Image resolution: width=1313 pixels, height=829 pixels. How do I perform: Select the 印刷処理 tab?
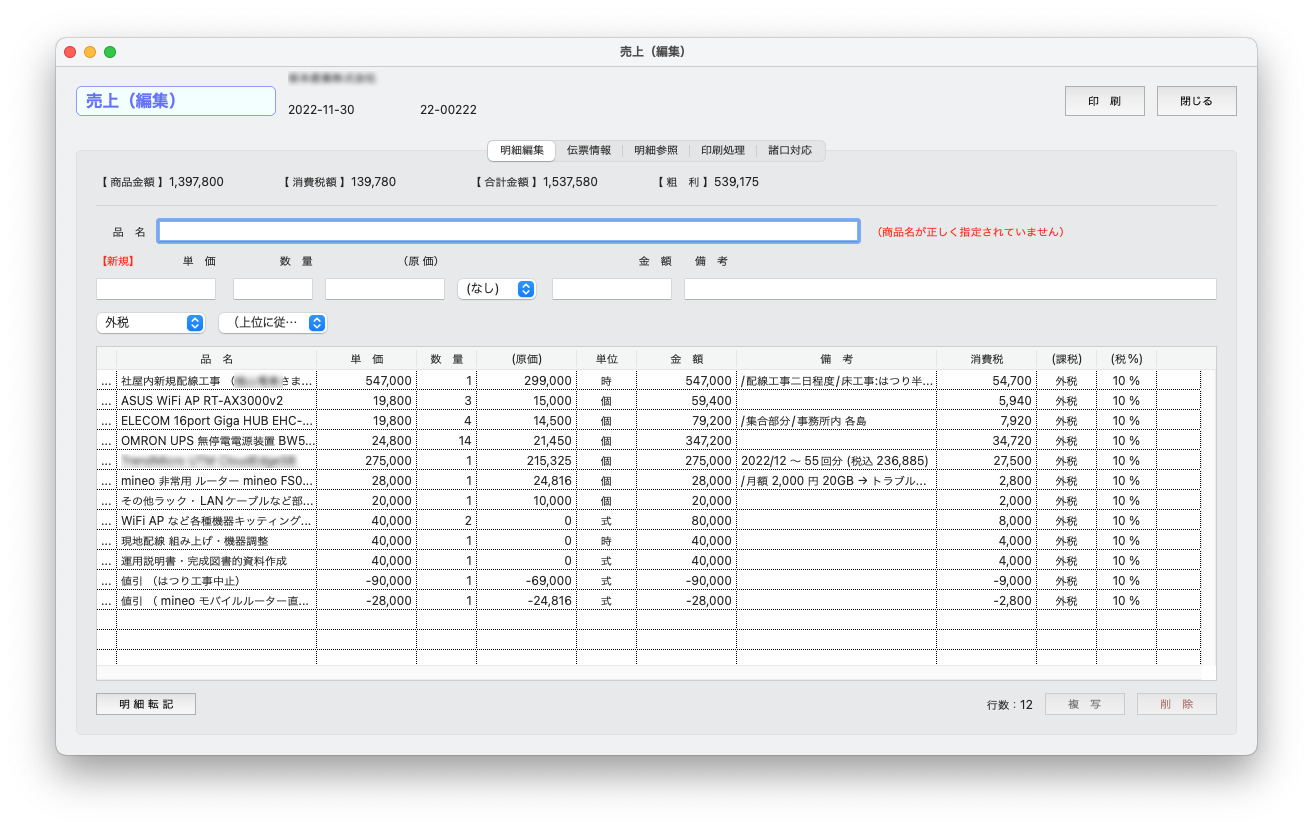point(722,151)
